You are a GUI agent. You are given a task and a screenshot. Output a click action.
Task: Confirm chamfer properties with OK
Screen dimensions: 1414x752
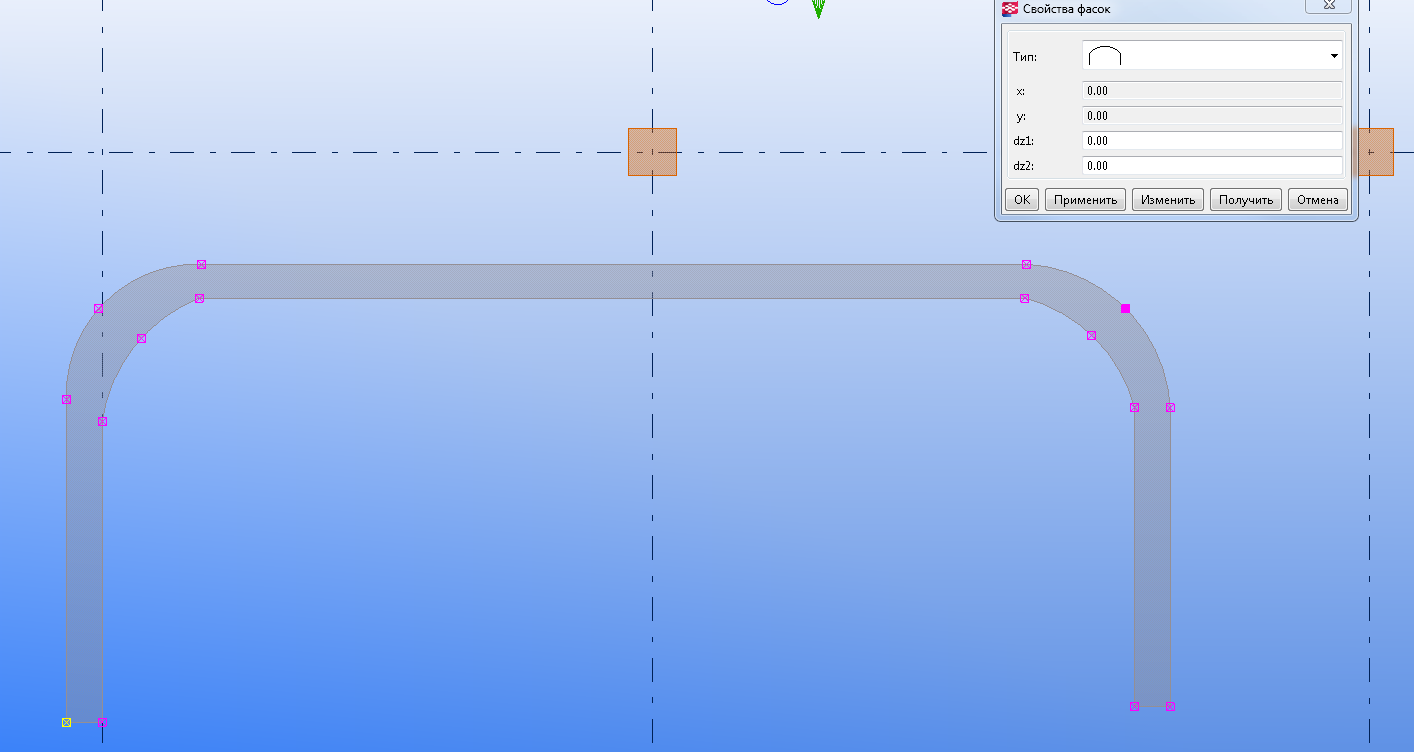[x=1022, y=199]
